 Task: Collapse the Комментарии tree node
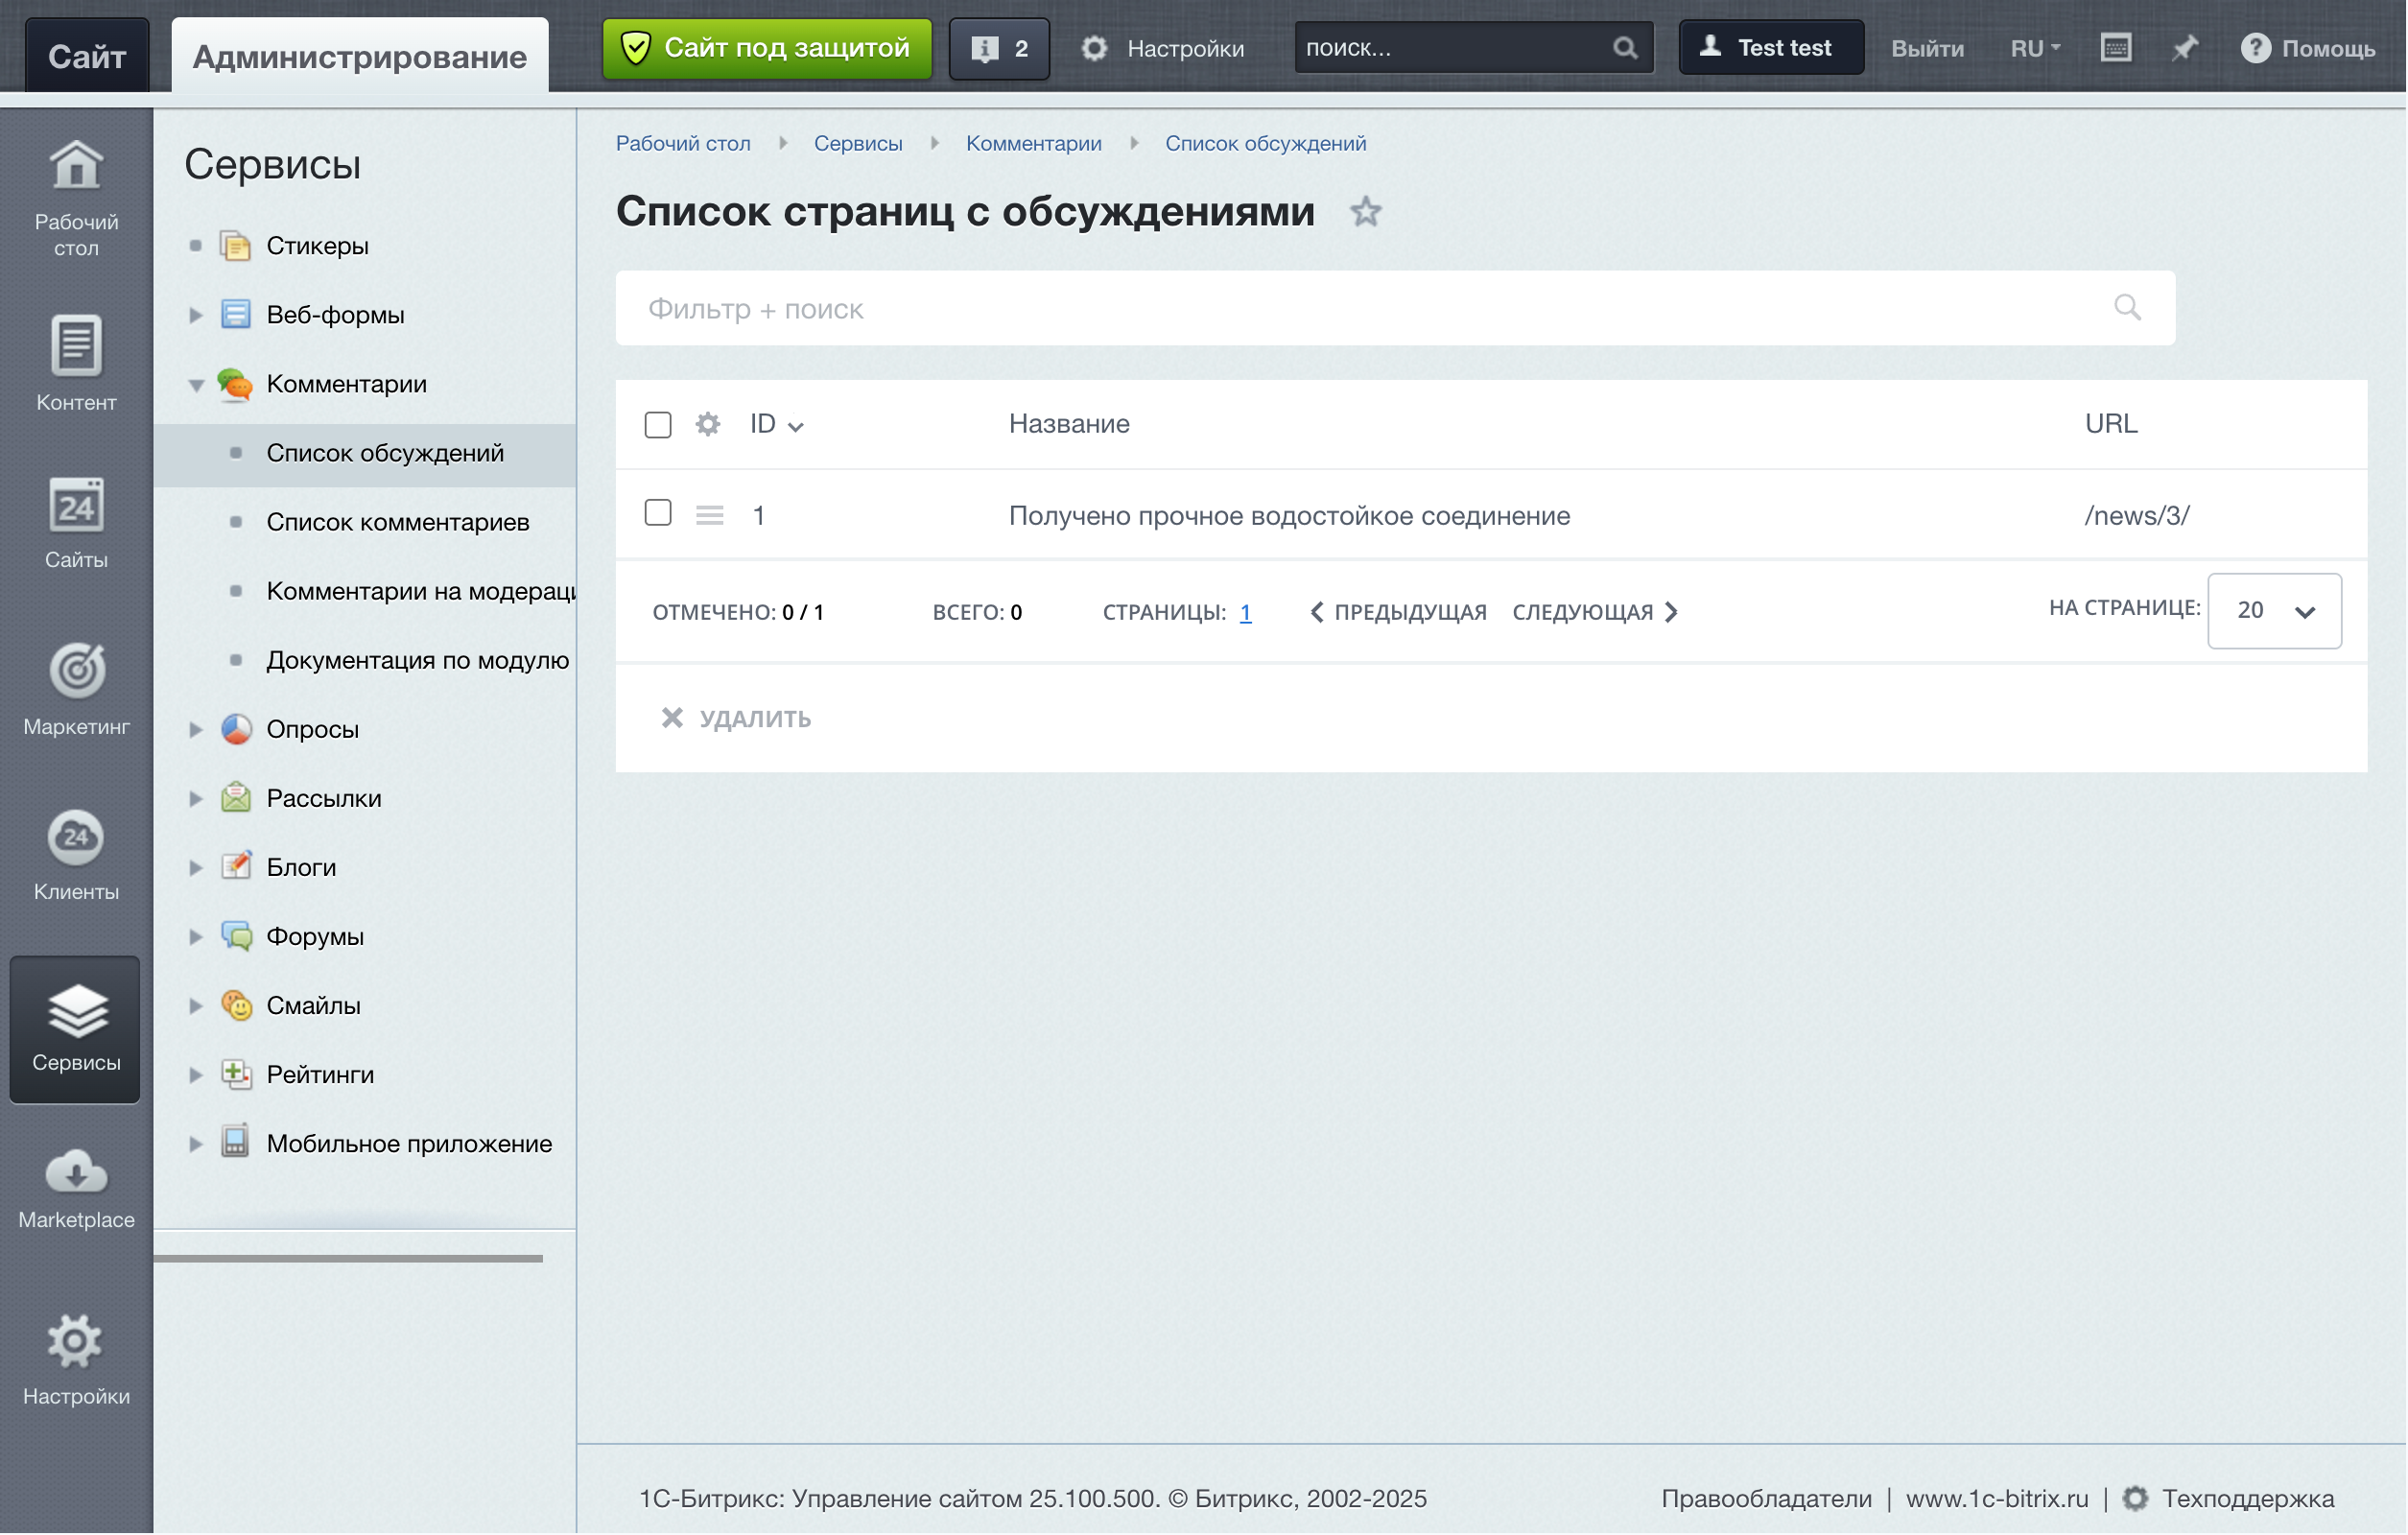coord(196,385)
